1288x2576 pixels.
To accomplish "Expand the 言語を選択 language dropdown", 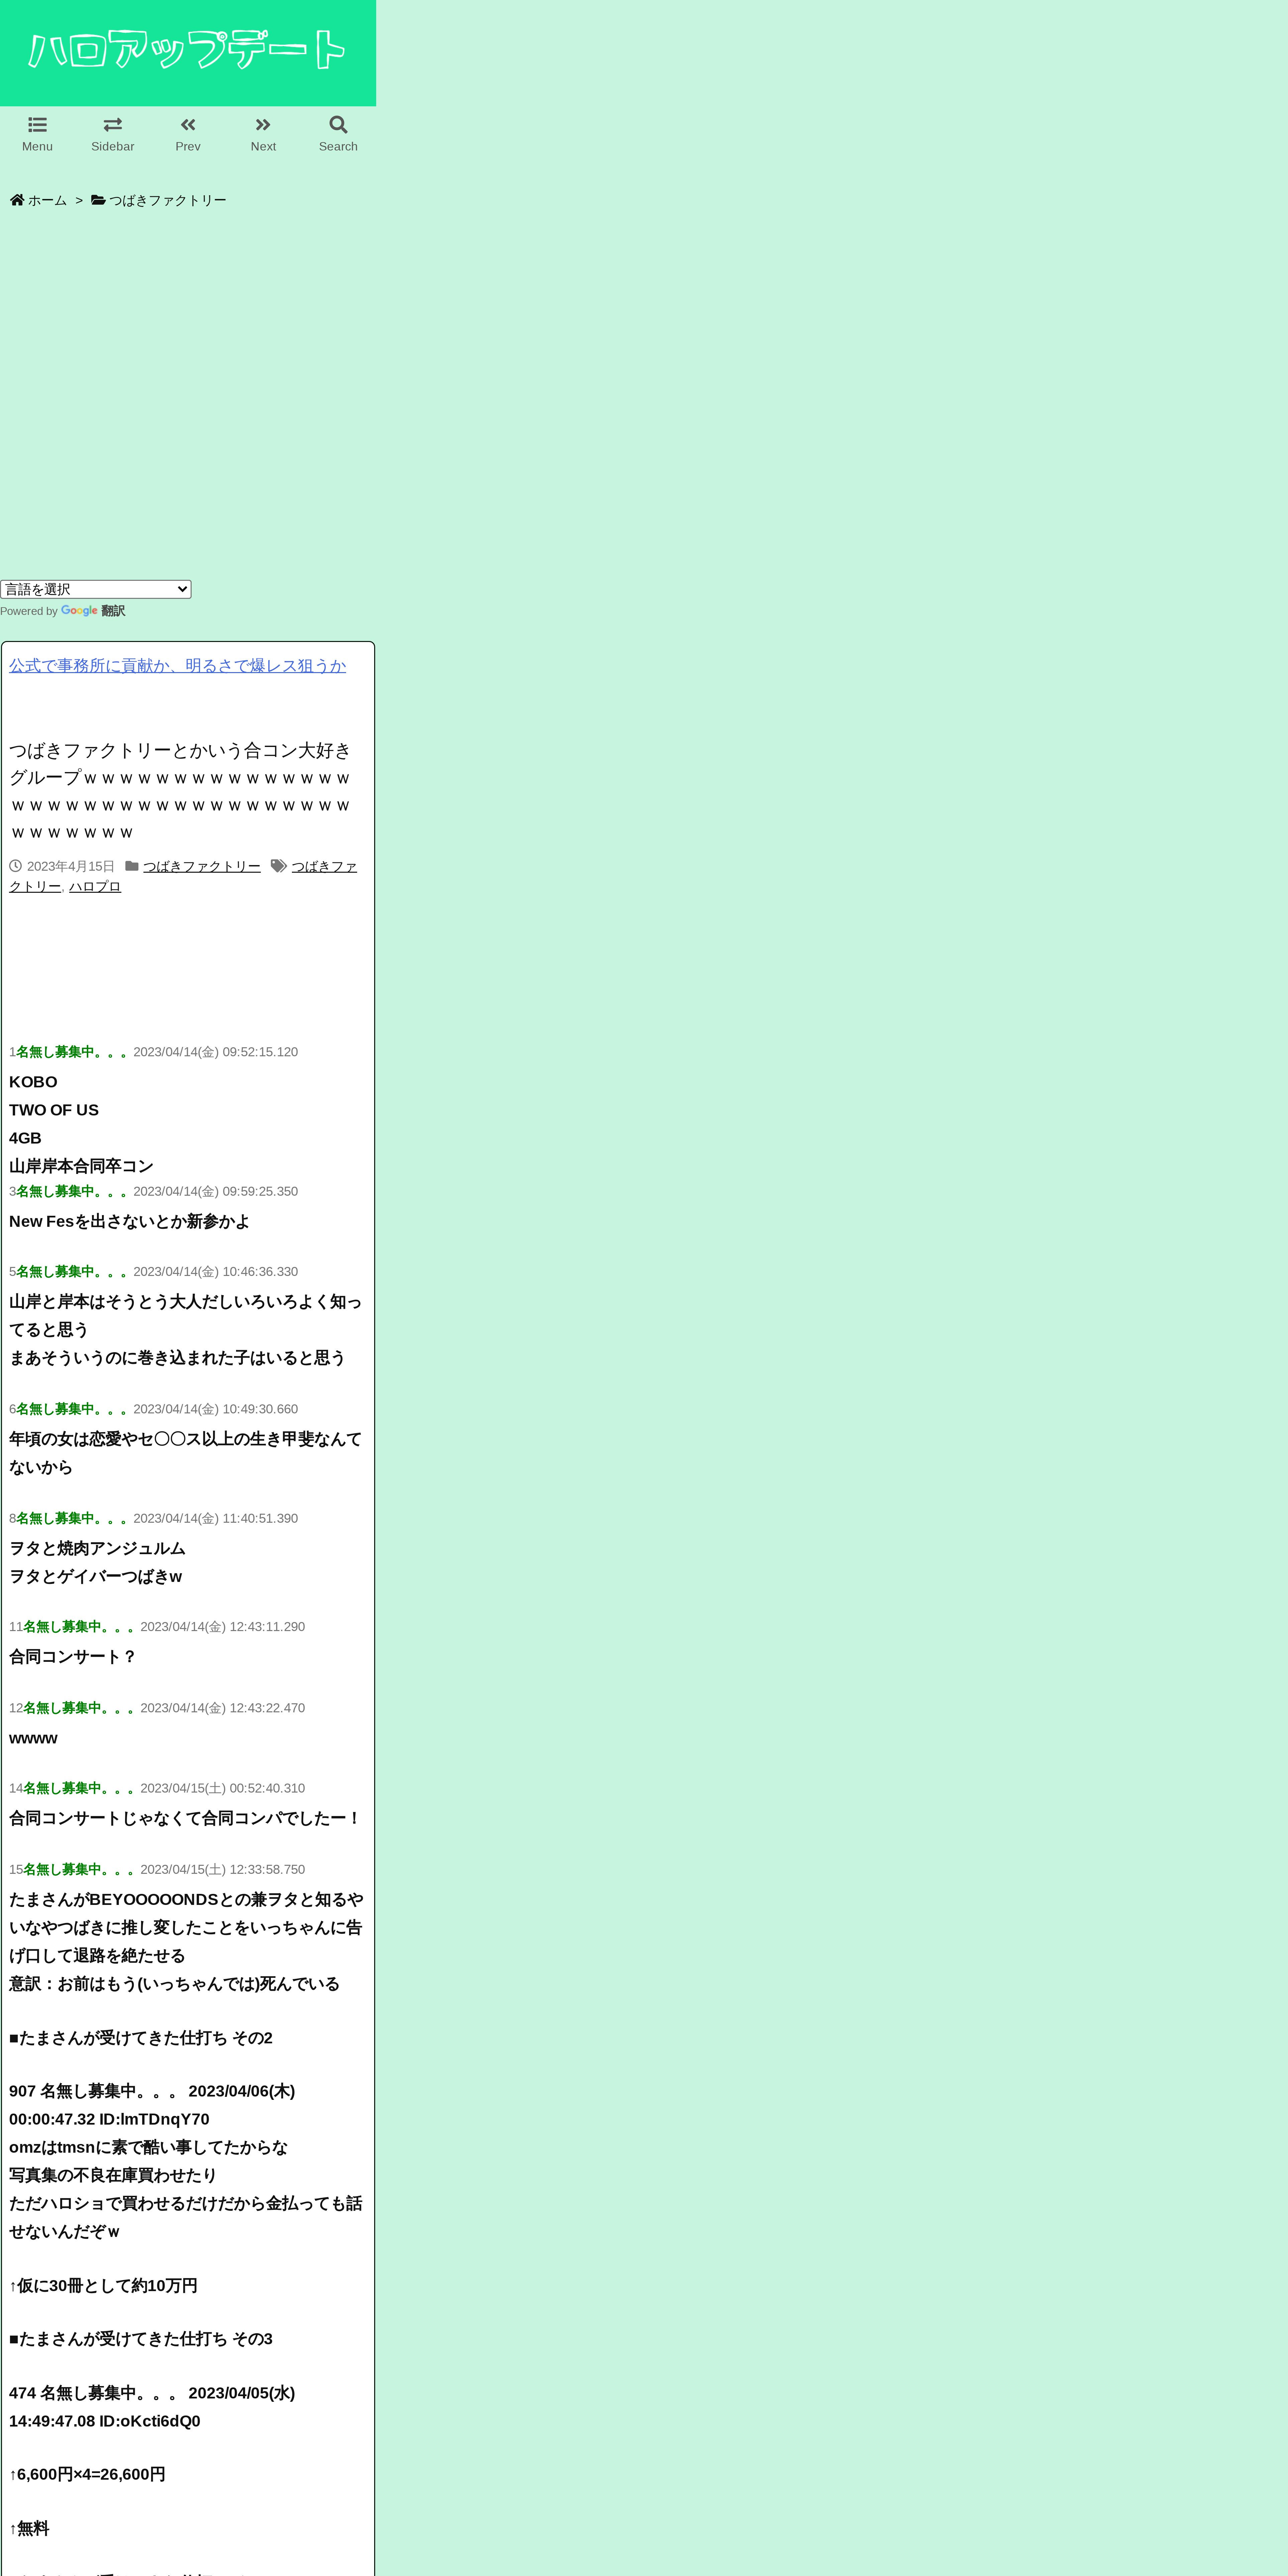I will 96,589.
